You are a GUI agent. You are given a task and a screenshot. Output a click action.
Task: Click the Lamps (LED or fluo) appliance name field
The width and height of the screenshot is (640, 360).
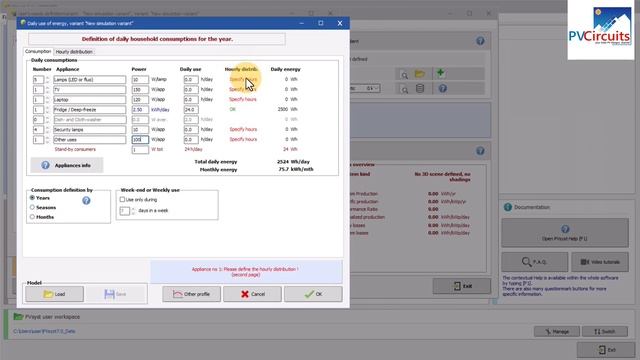click(x=89, y=80)
